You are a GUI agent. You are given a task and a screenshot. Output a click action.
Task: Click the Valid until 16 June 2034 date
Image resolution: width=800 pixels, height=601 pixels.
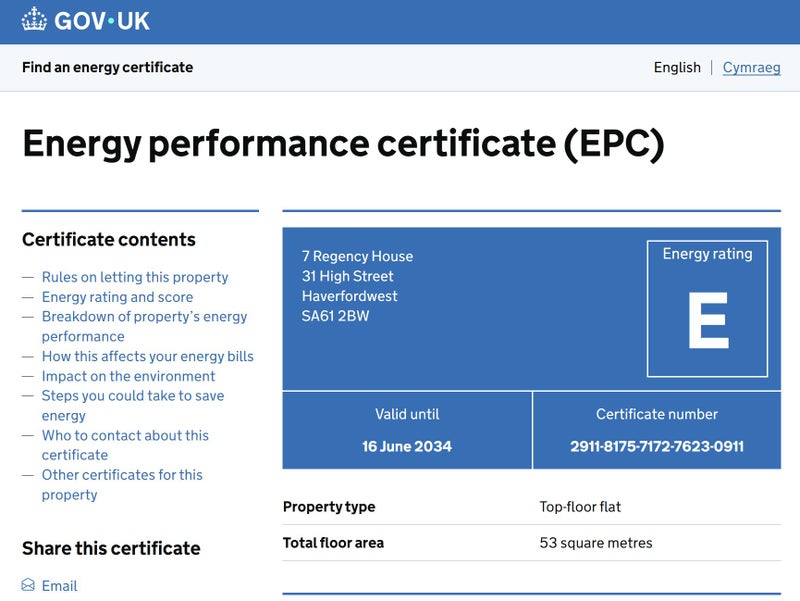tap(407, 446)
